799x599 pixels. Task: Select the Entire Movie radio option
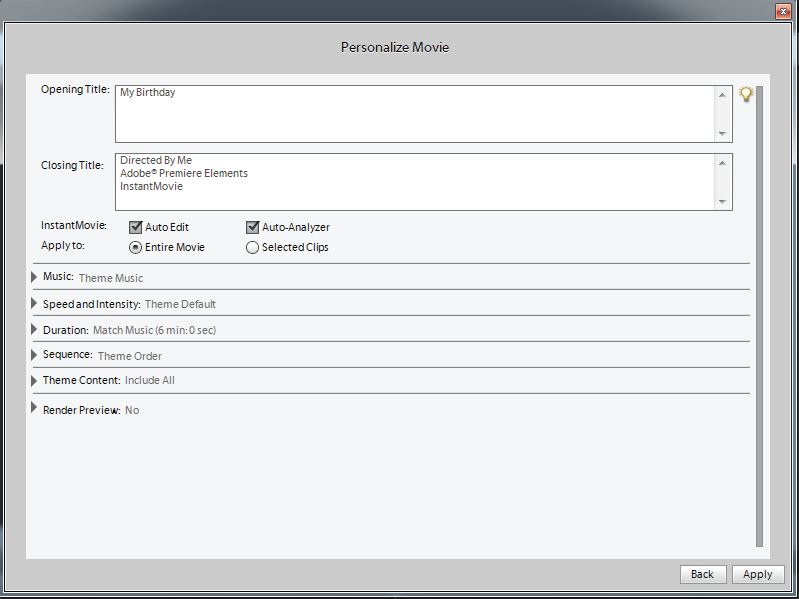click(x=135, y=247)
